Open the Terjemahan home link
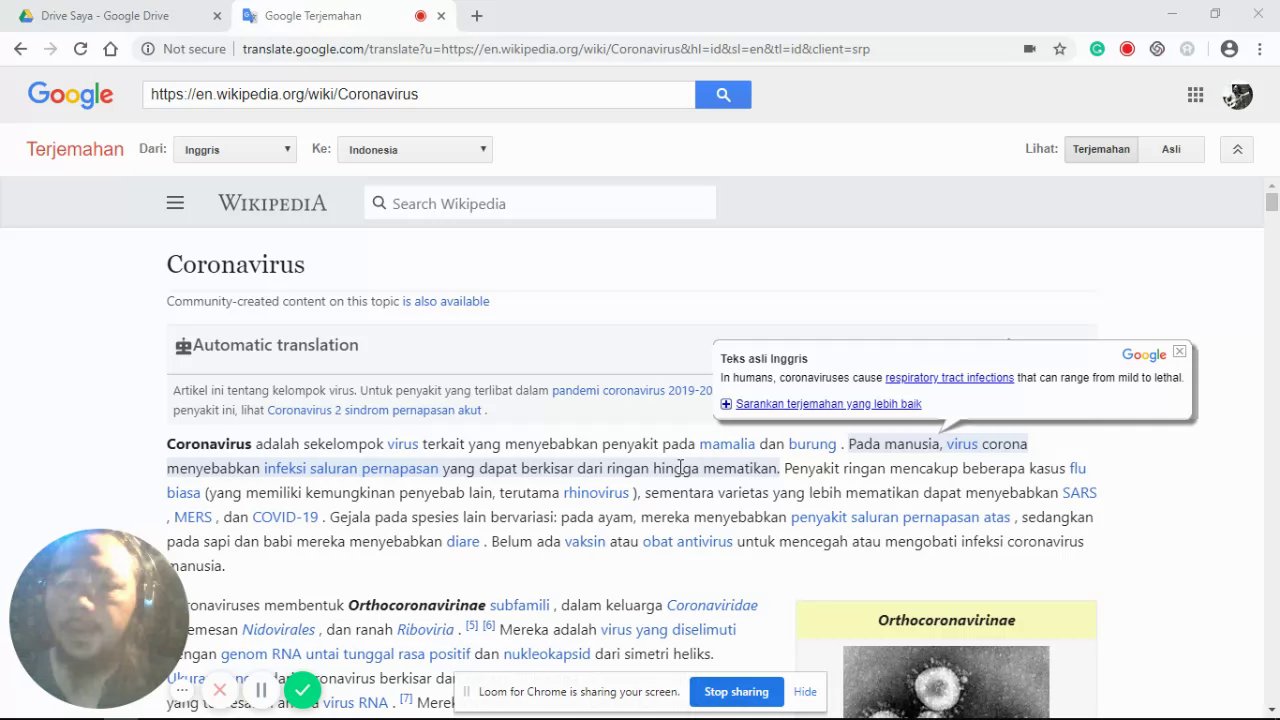Image resolution: width=1280 pixels, height=720 pixels. point(75,149)
